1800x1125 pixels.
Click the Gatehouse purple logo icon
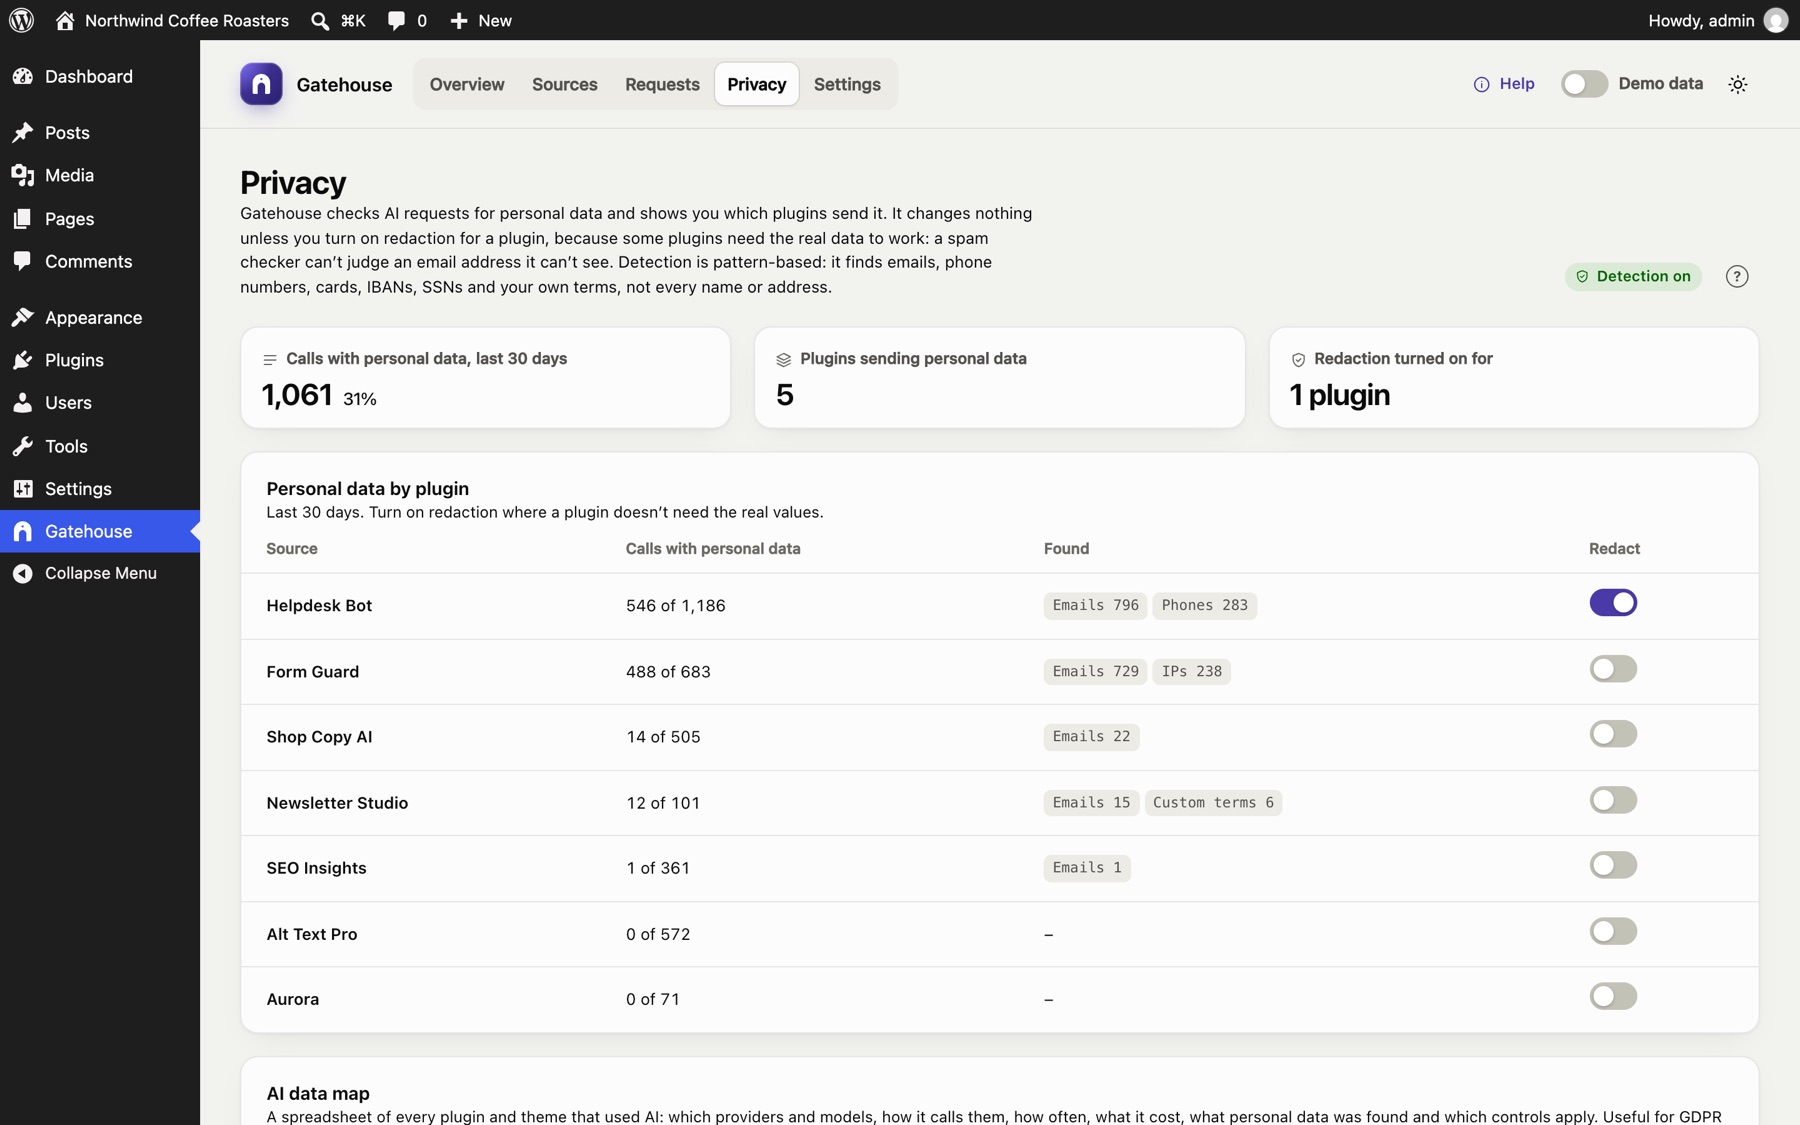pos(261,84)
